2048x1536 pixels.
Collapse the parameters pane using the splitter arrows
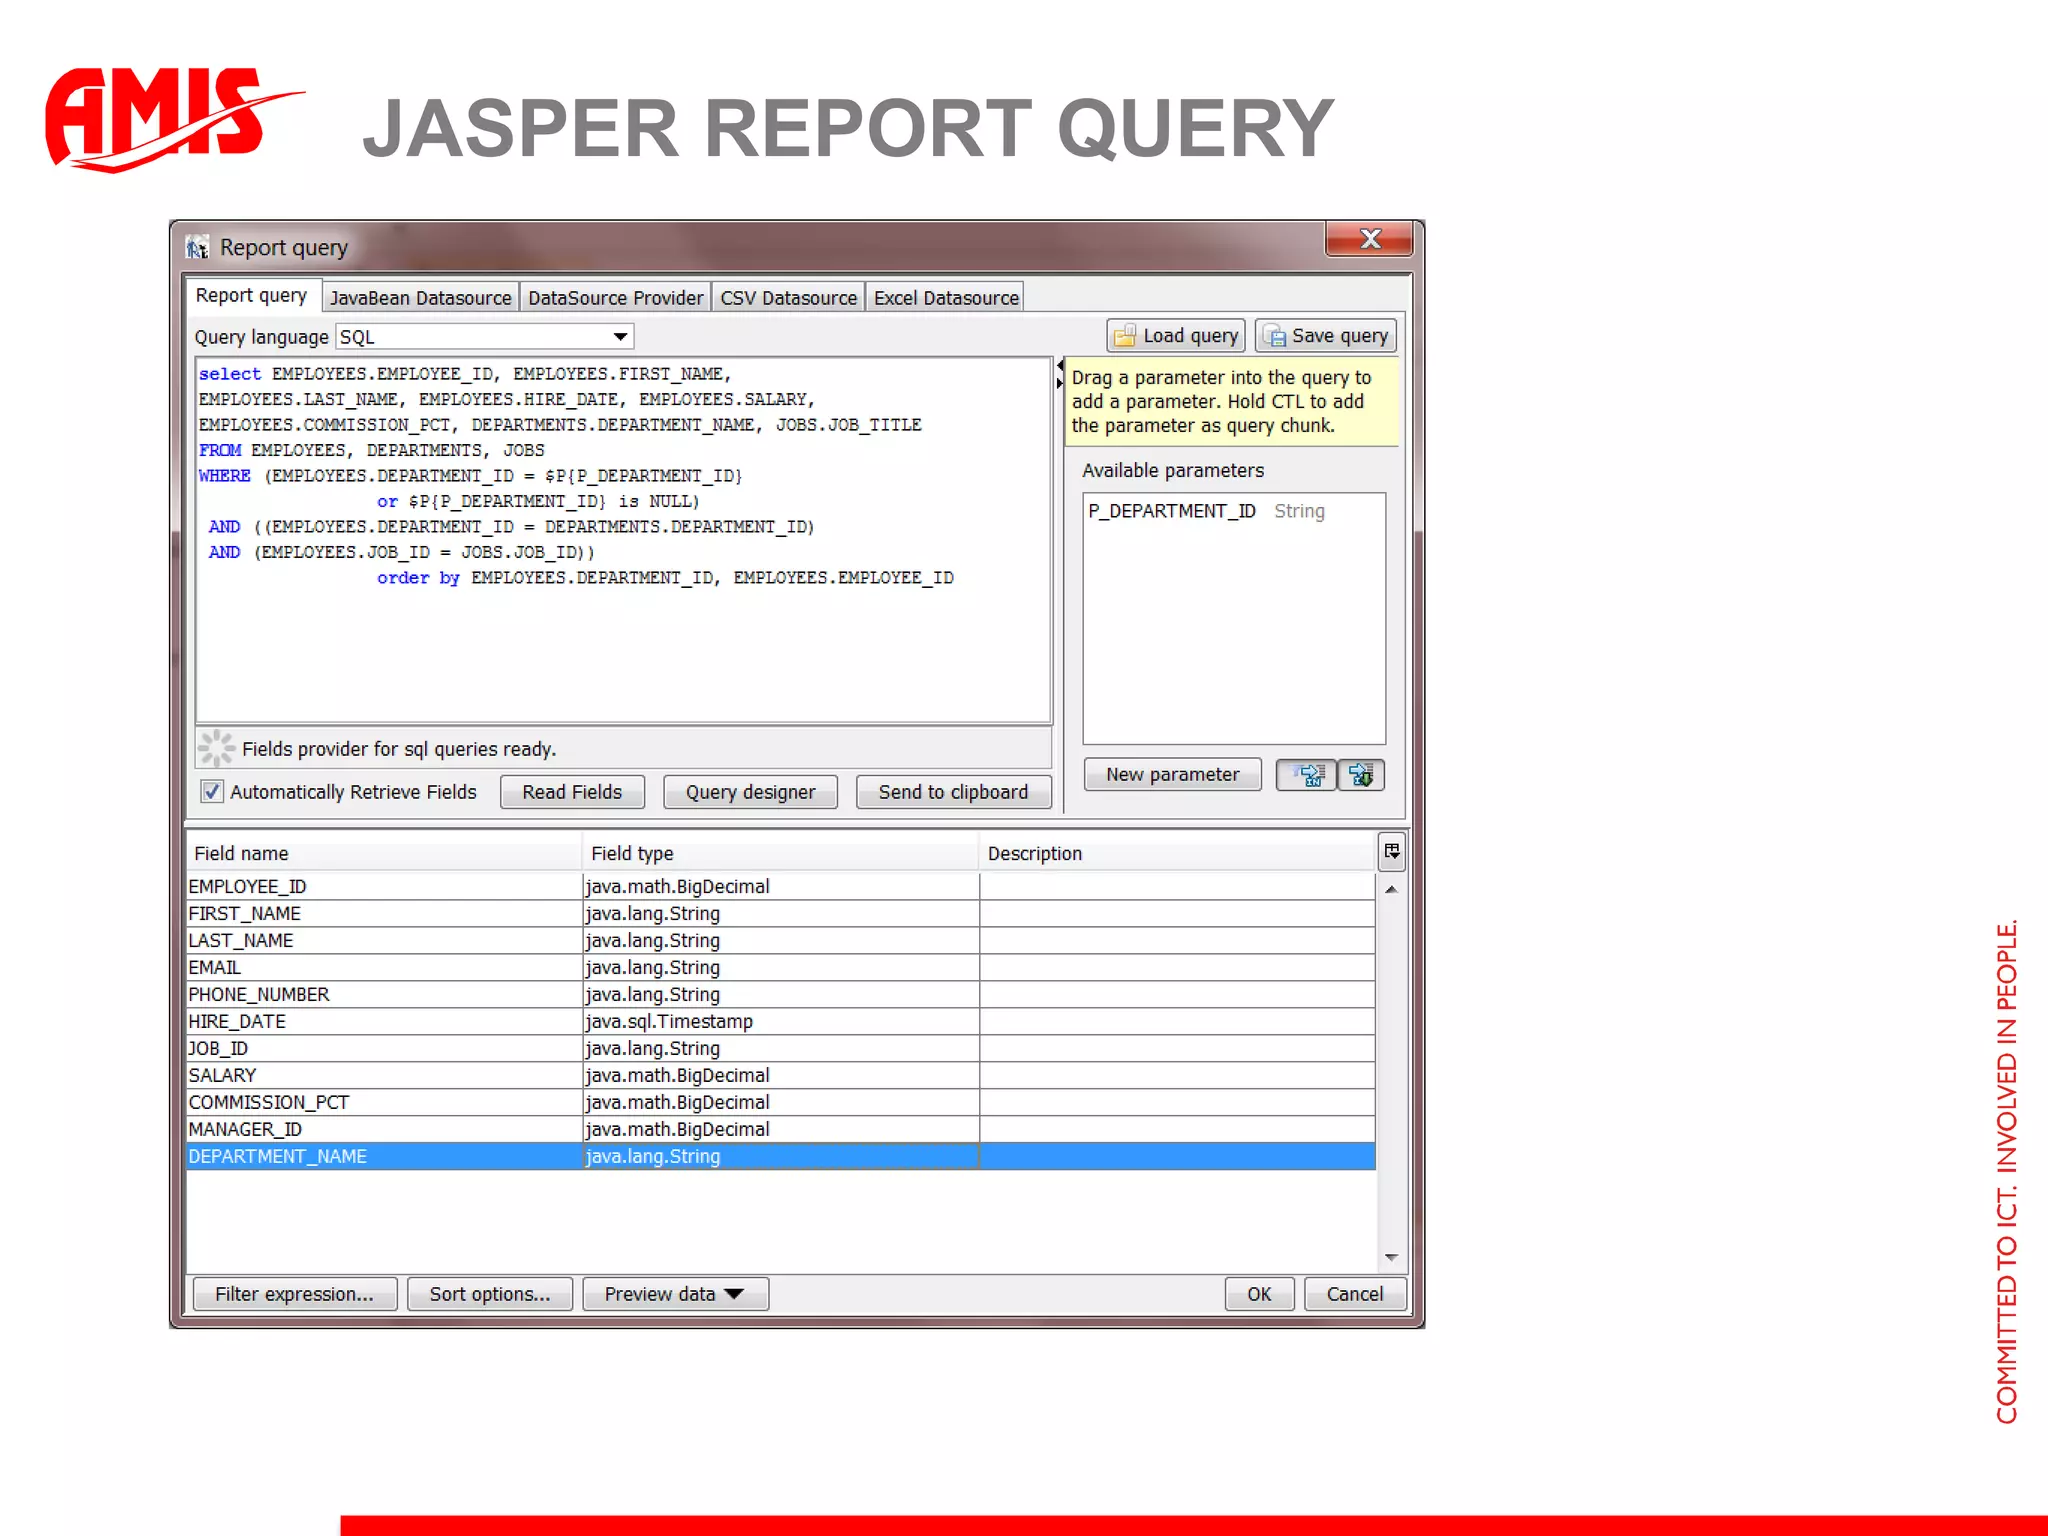pos(1060,375)
